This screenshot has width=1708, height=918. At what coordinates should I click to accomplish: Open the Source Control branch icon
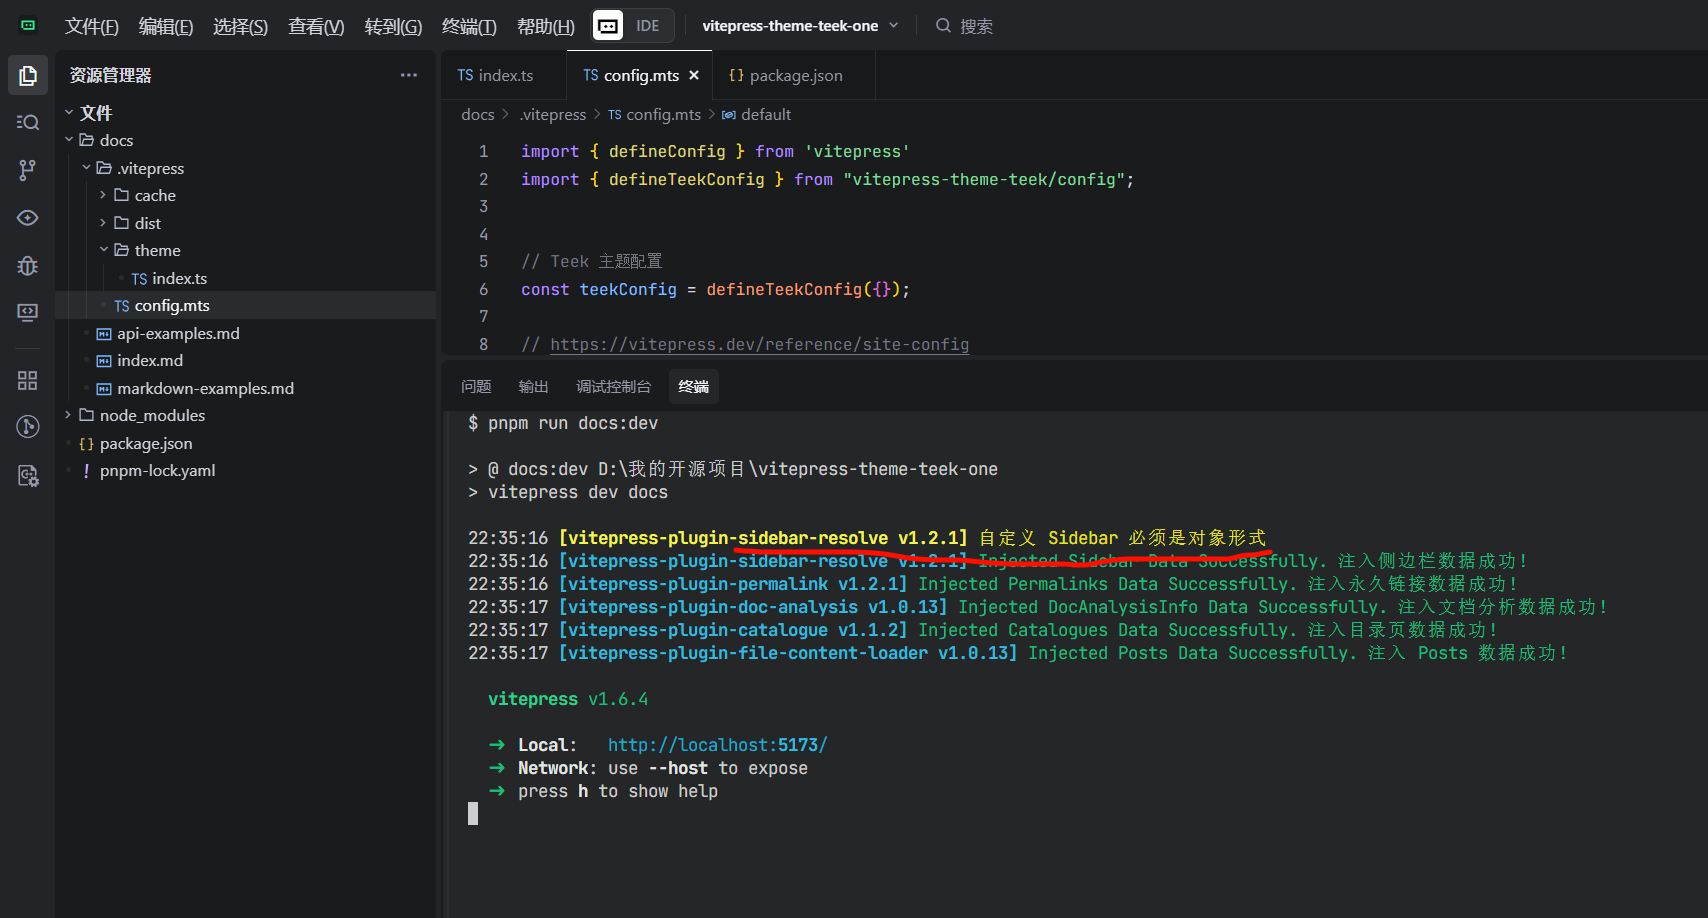point(28,170)
